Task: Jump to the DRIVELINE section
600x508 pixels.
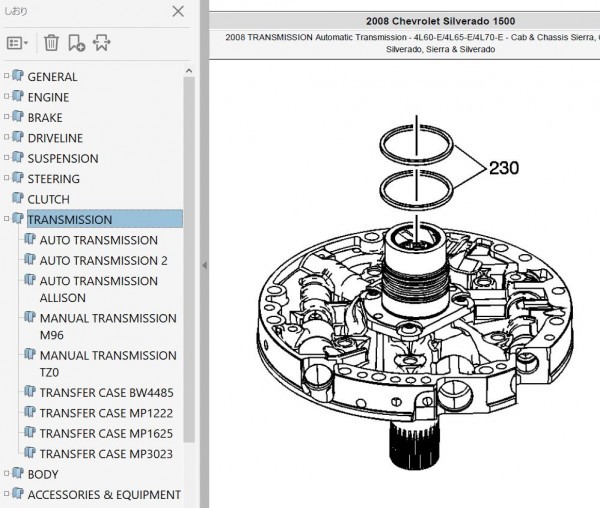Action: (55, 138)
